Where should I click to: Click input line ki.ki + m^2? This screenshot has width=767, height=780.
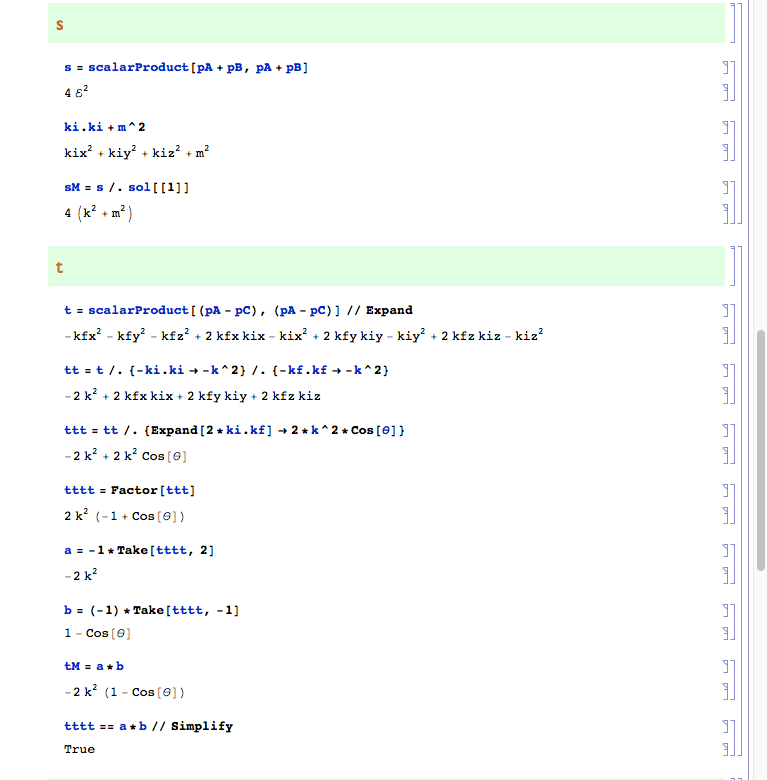pos(104,127)
